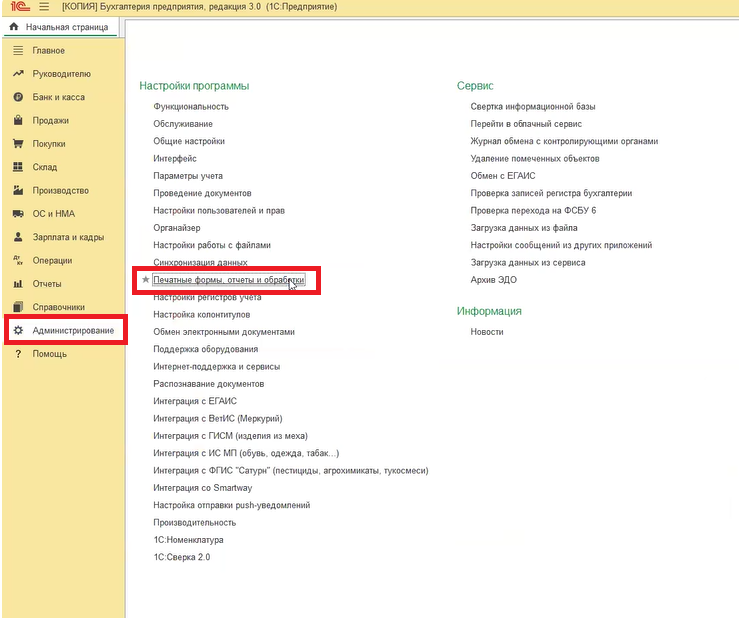739x618 pixels.
Task: Click the Главное section icon
Action: click(18, 50)
